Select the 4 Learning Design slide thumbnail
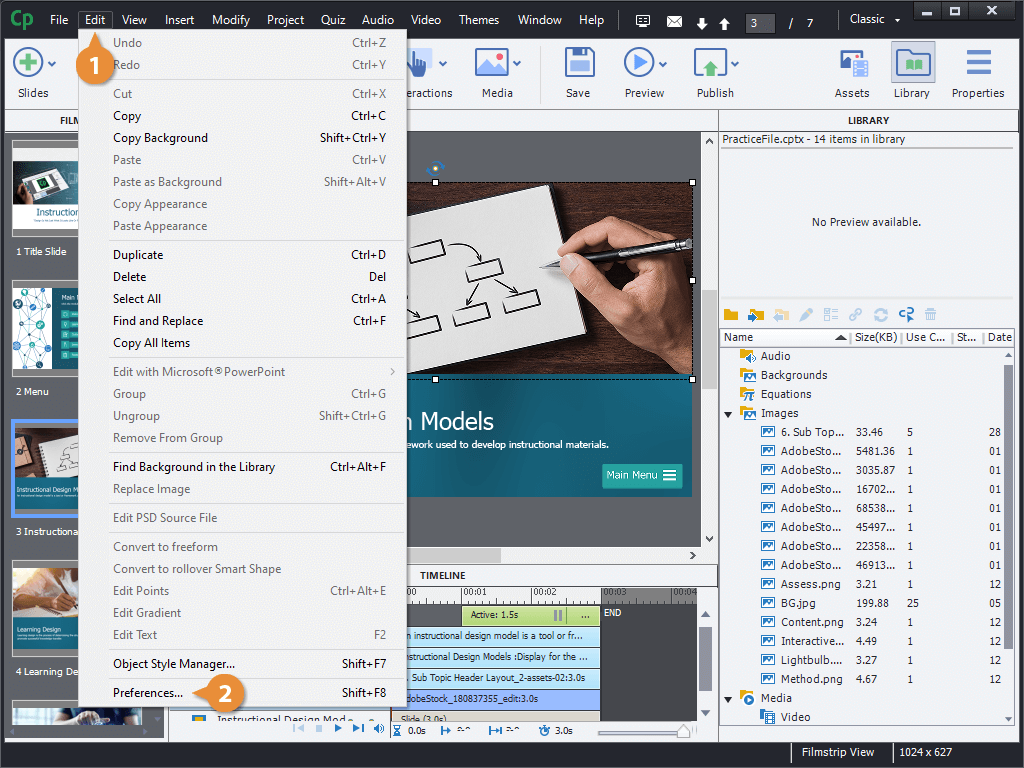Viewport: 1024px width, 768px height. [x=46, y=609]
